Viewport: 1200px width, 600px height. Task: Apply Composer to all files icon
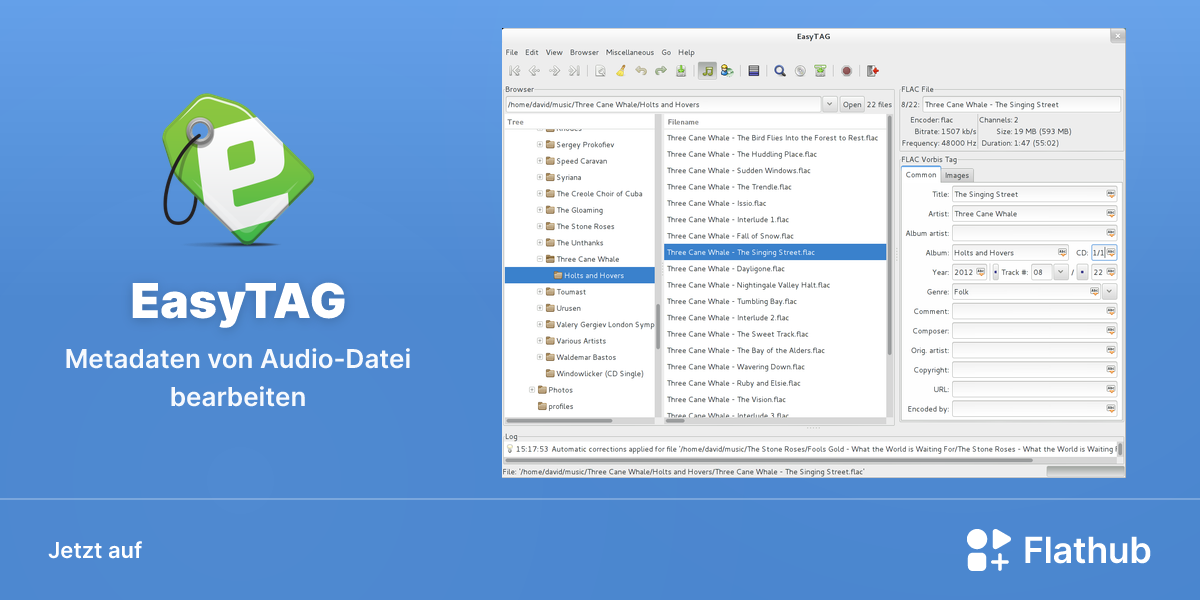[x=1110, y=330]
